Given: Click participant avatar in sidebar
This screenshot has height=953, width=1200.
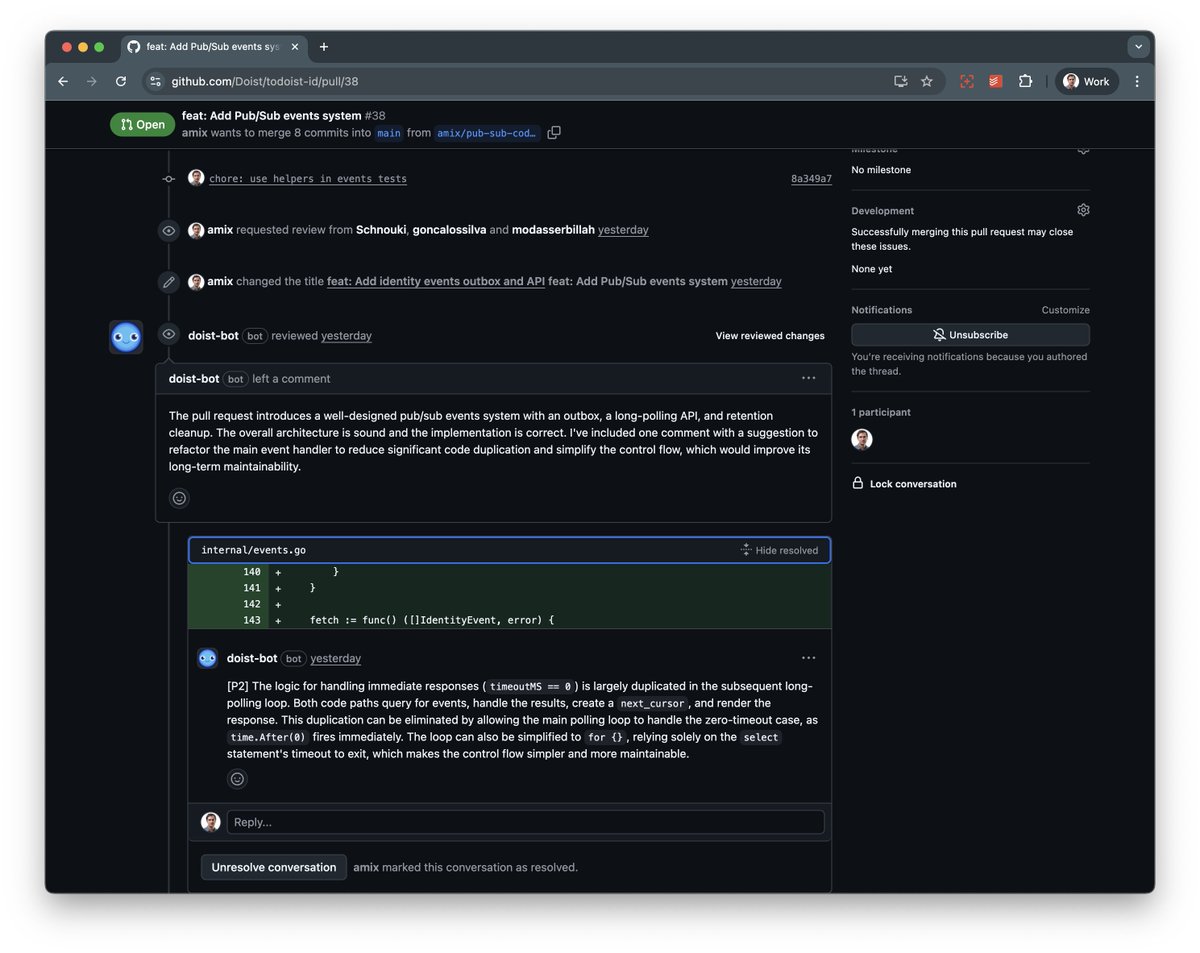Looking at the screenshot, I should click(862, 439).
